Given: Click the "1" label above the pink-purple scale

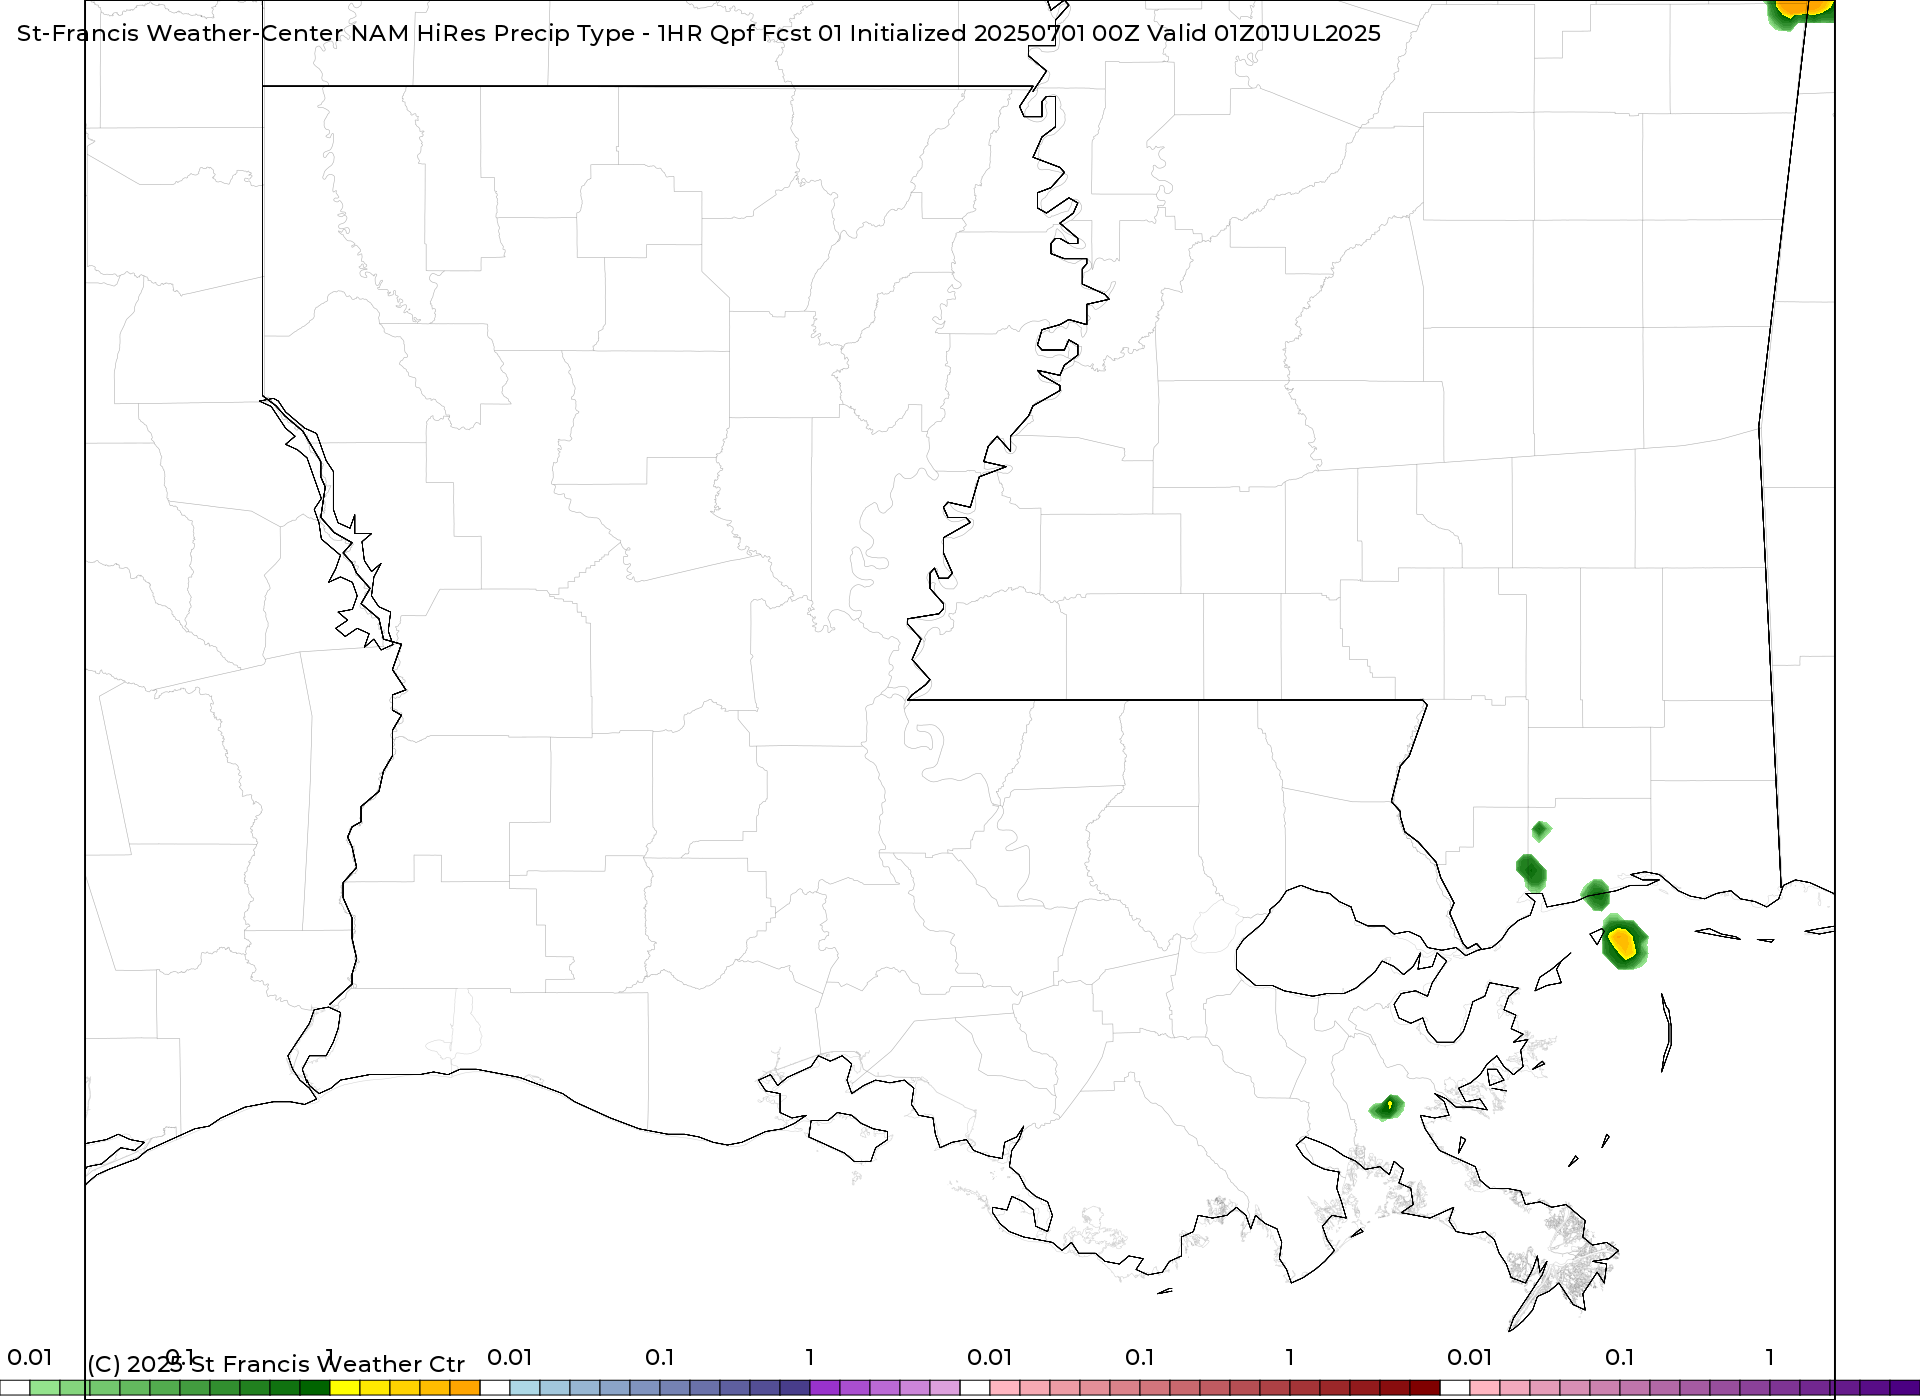Looking at the screenshot, I should click(1770, 1357).
